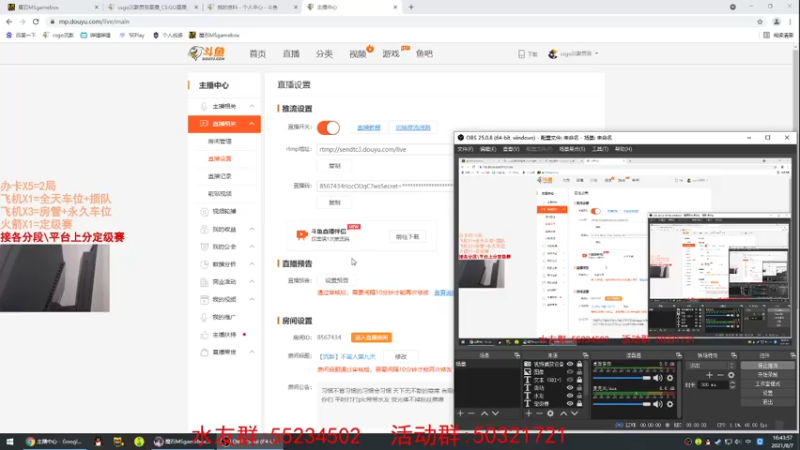Pop out the Scenes dock icon

click(517, 355)
